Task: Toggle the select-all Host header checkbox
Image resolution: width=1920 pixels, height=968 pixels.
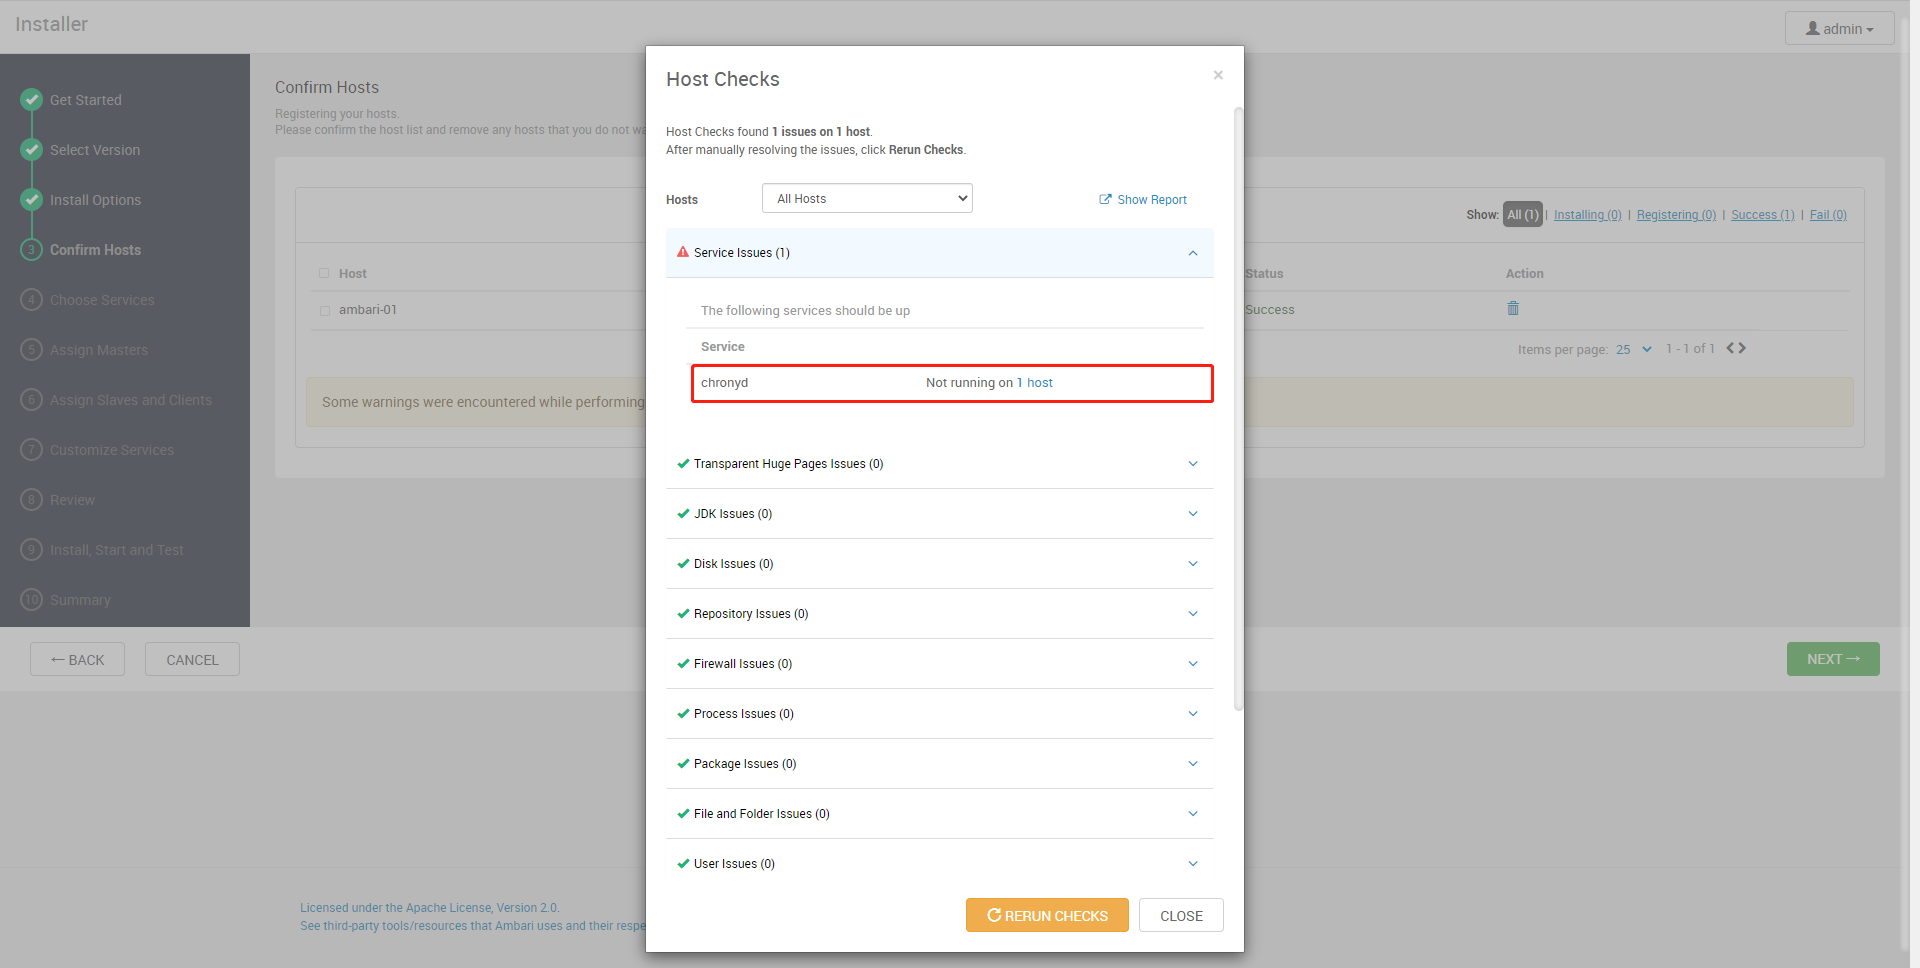Action: 324,273
